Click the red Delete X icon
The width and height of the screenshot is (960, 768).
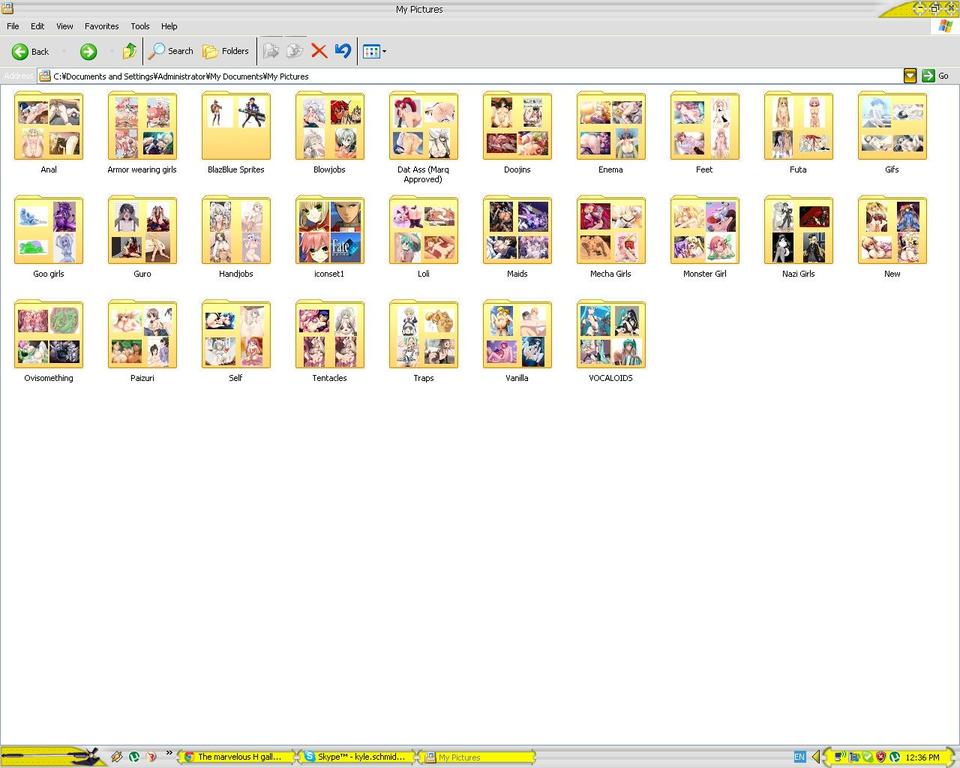click(x=319, y=51)
